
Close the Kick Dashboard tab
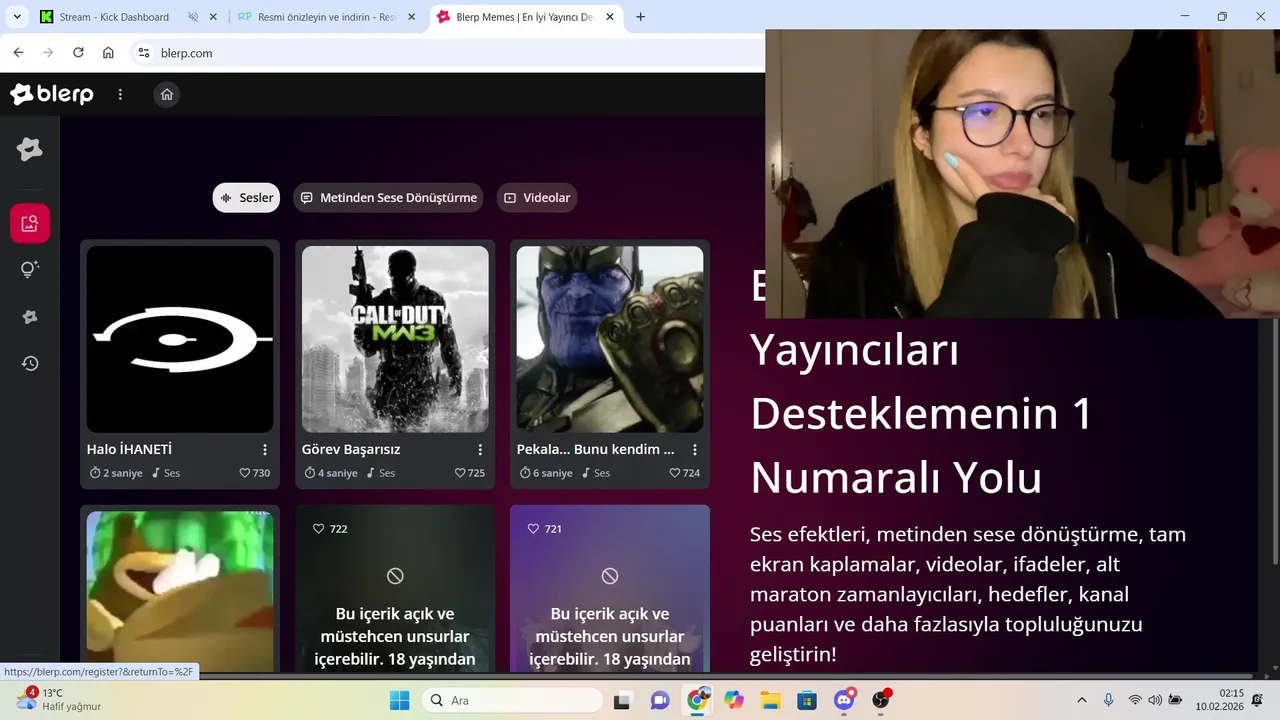coord(213,17)
